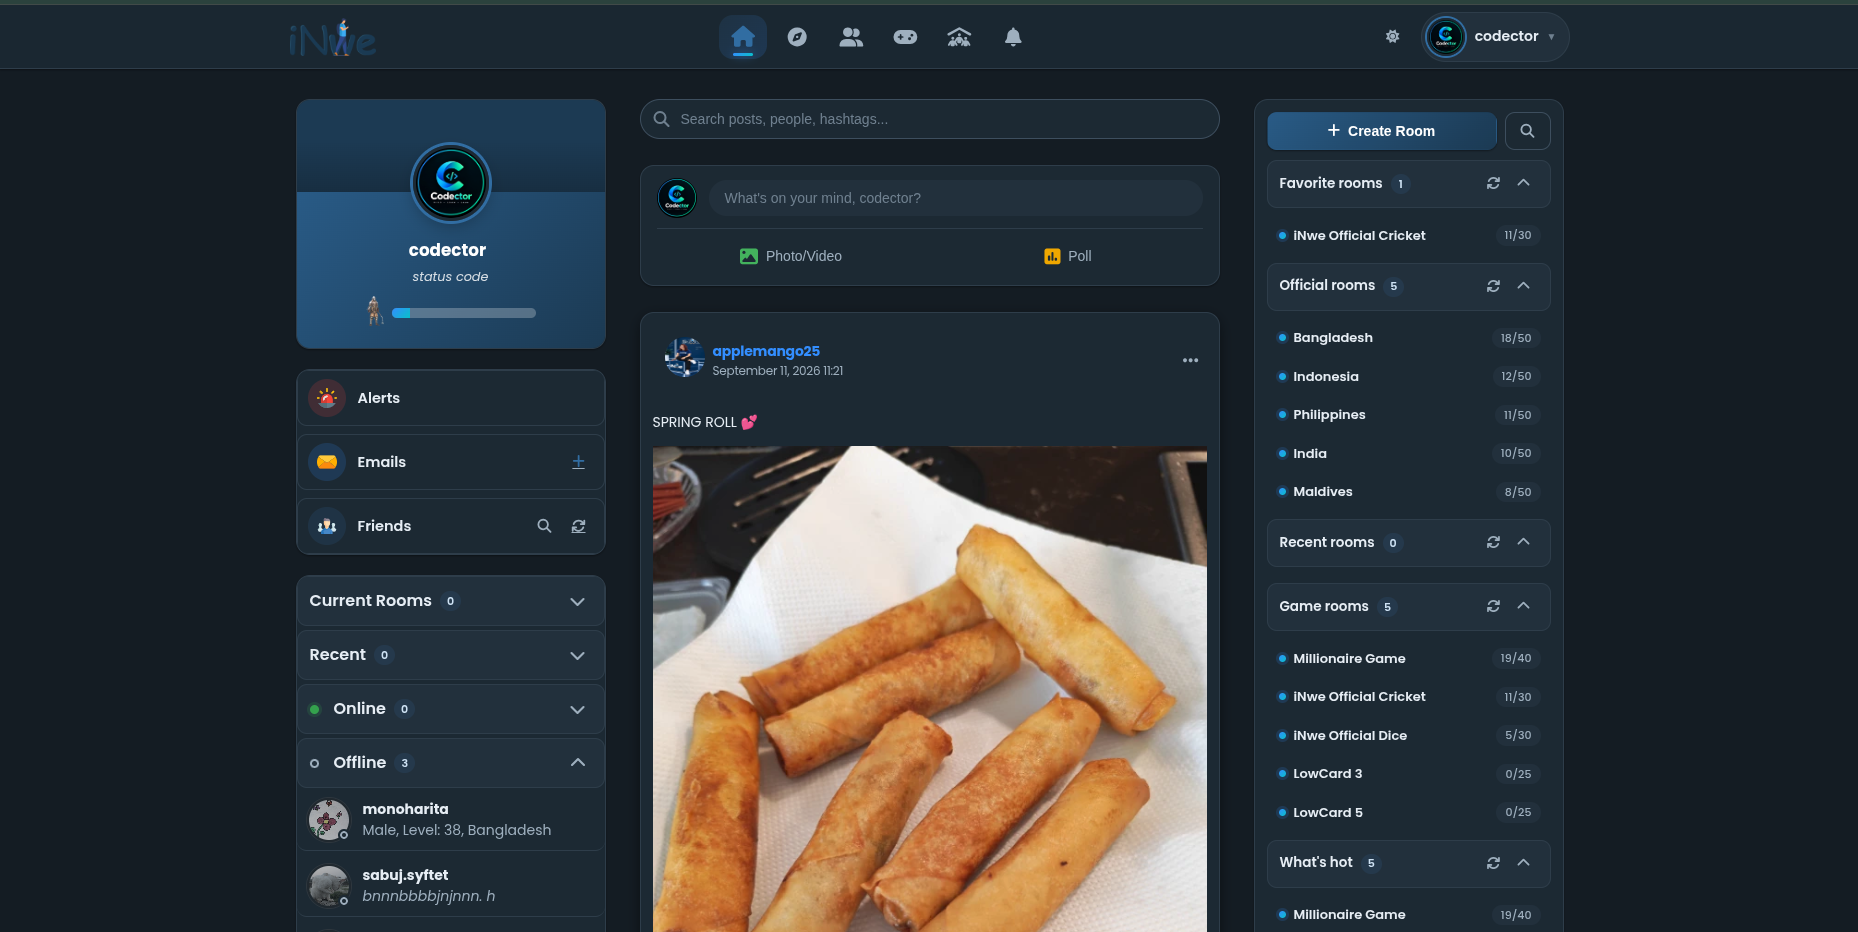The height and width of the screenshot is (932, 1858).
Task: Click the Create Room button
Action: pyautogui.click(x=1381, y=131)
